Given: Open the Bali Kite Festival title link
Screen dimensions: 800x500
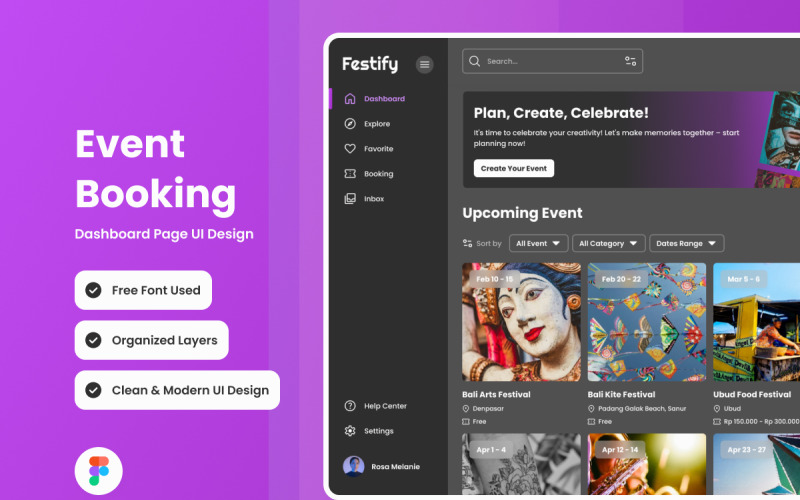Looking at the screenshot, I should coord(621,395).
